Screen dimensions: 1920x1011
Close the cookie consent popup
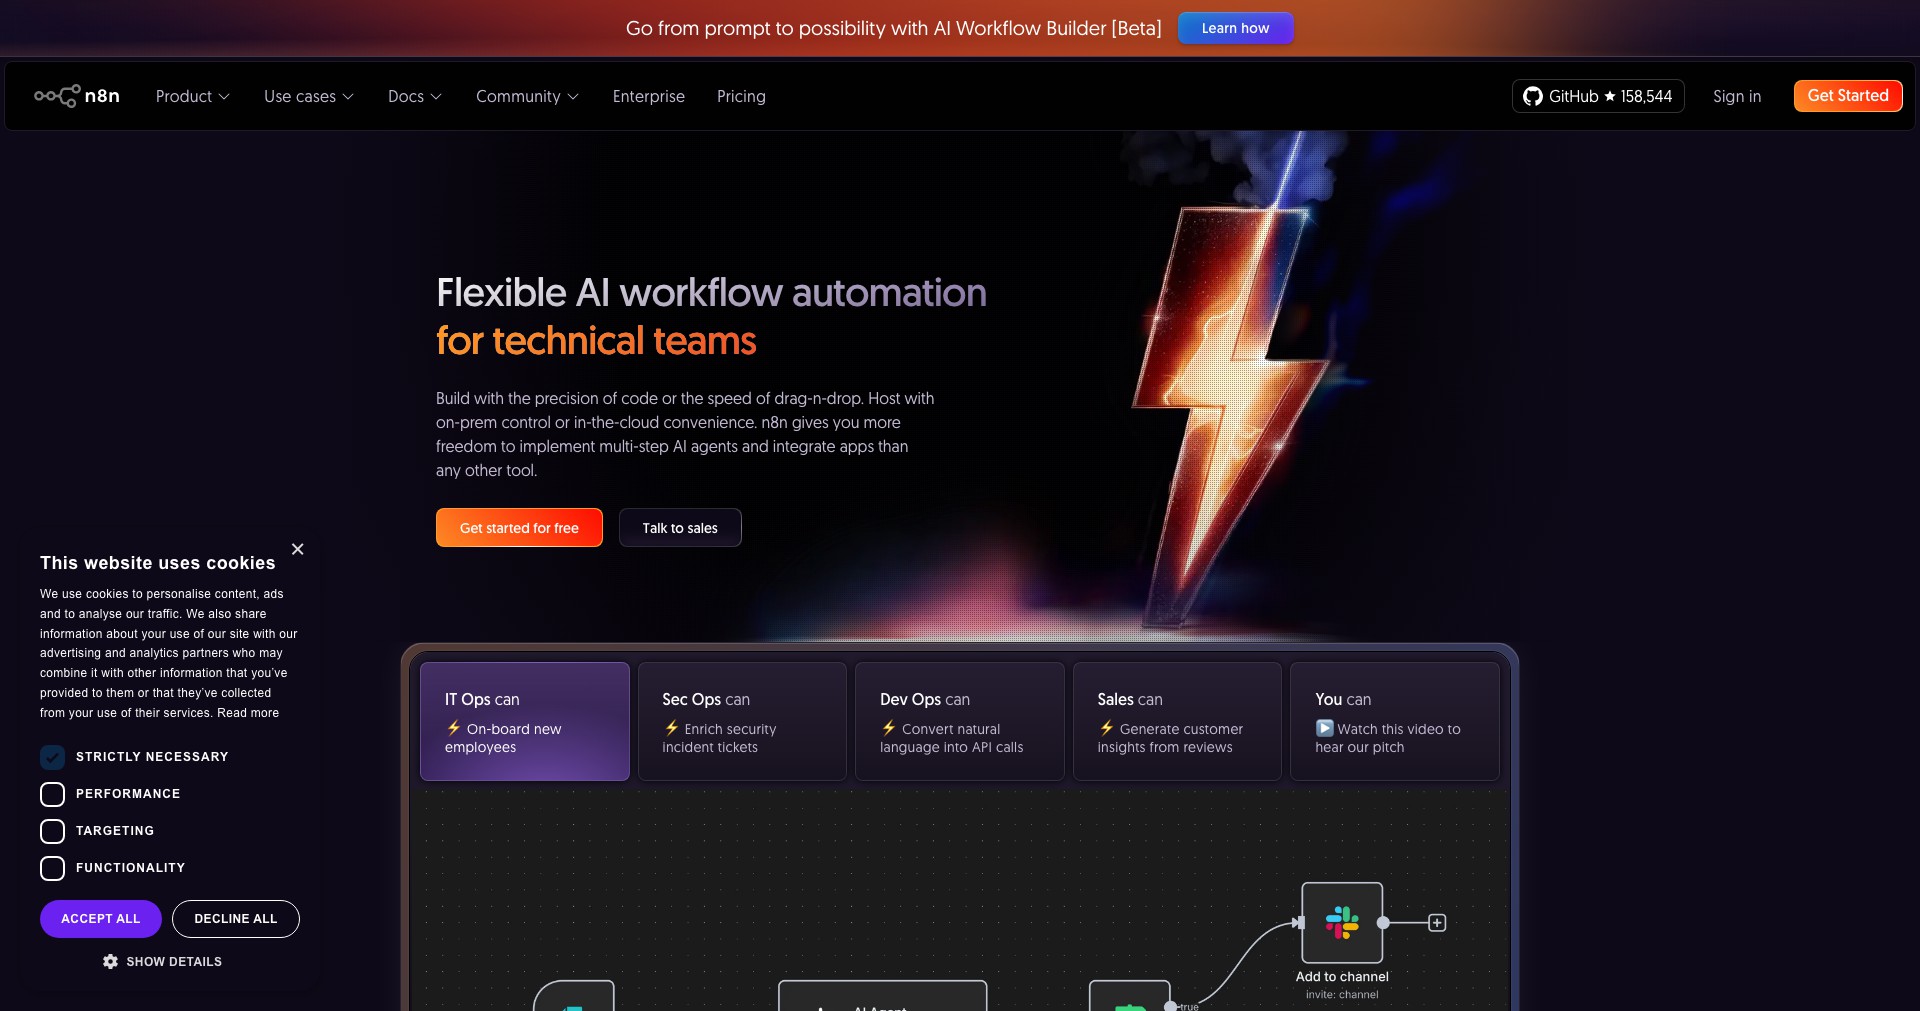[x=298, y=549]
